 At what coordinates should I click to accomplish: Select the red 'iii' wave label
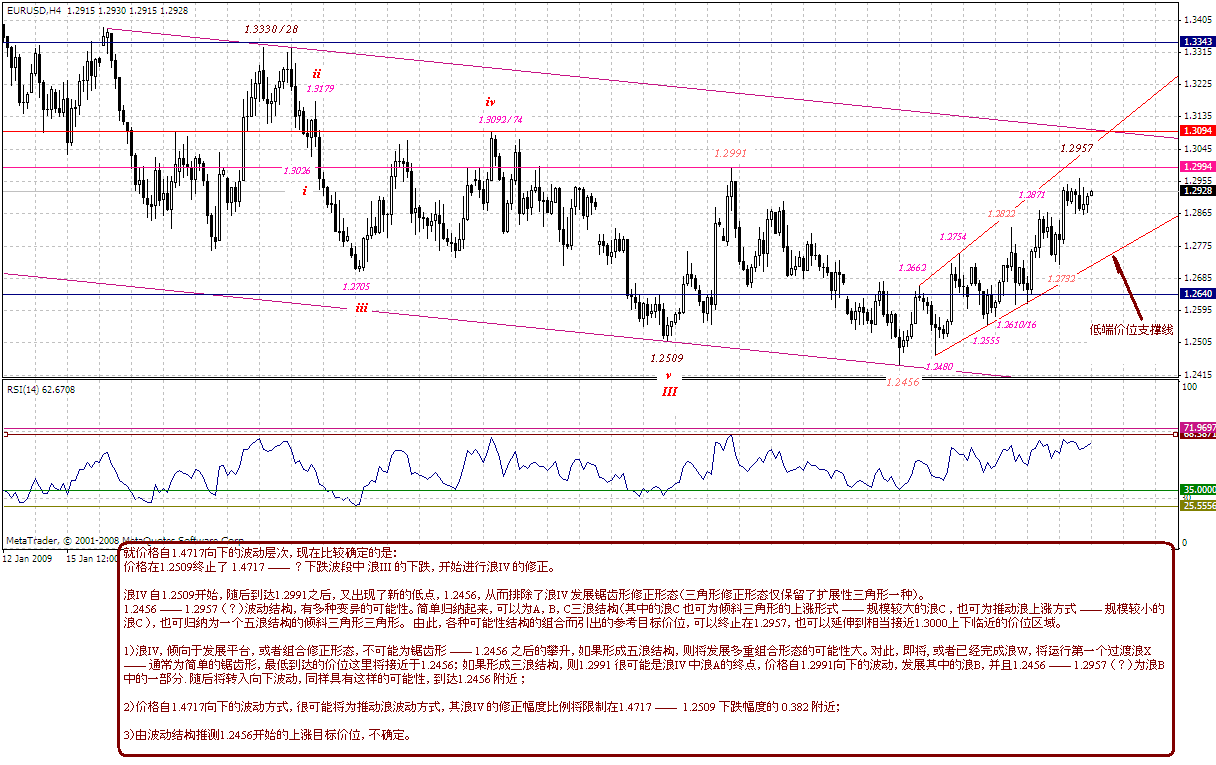tap(362, 308)
